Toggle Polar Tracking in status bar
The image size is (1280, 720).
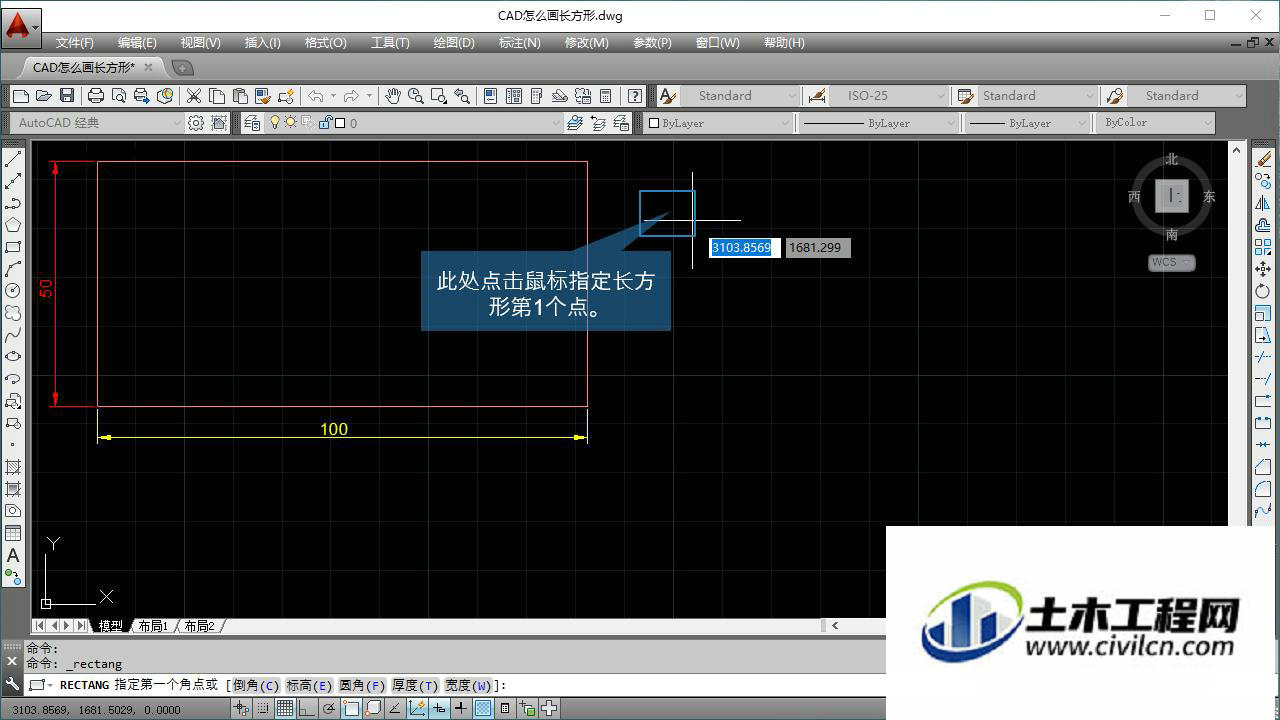click(x=329, y=709)
